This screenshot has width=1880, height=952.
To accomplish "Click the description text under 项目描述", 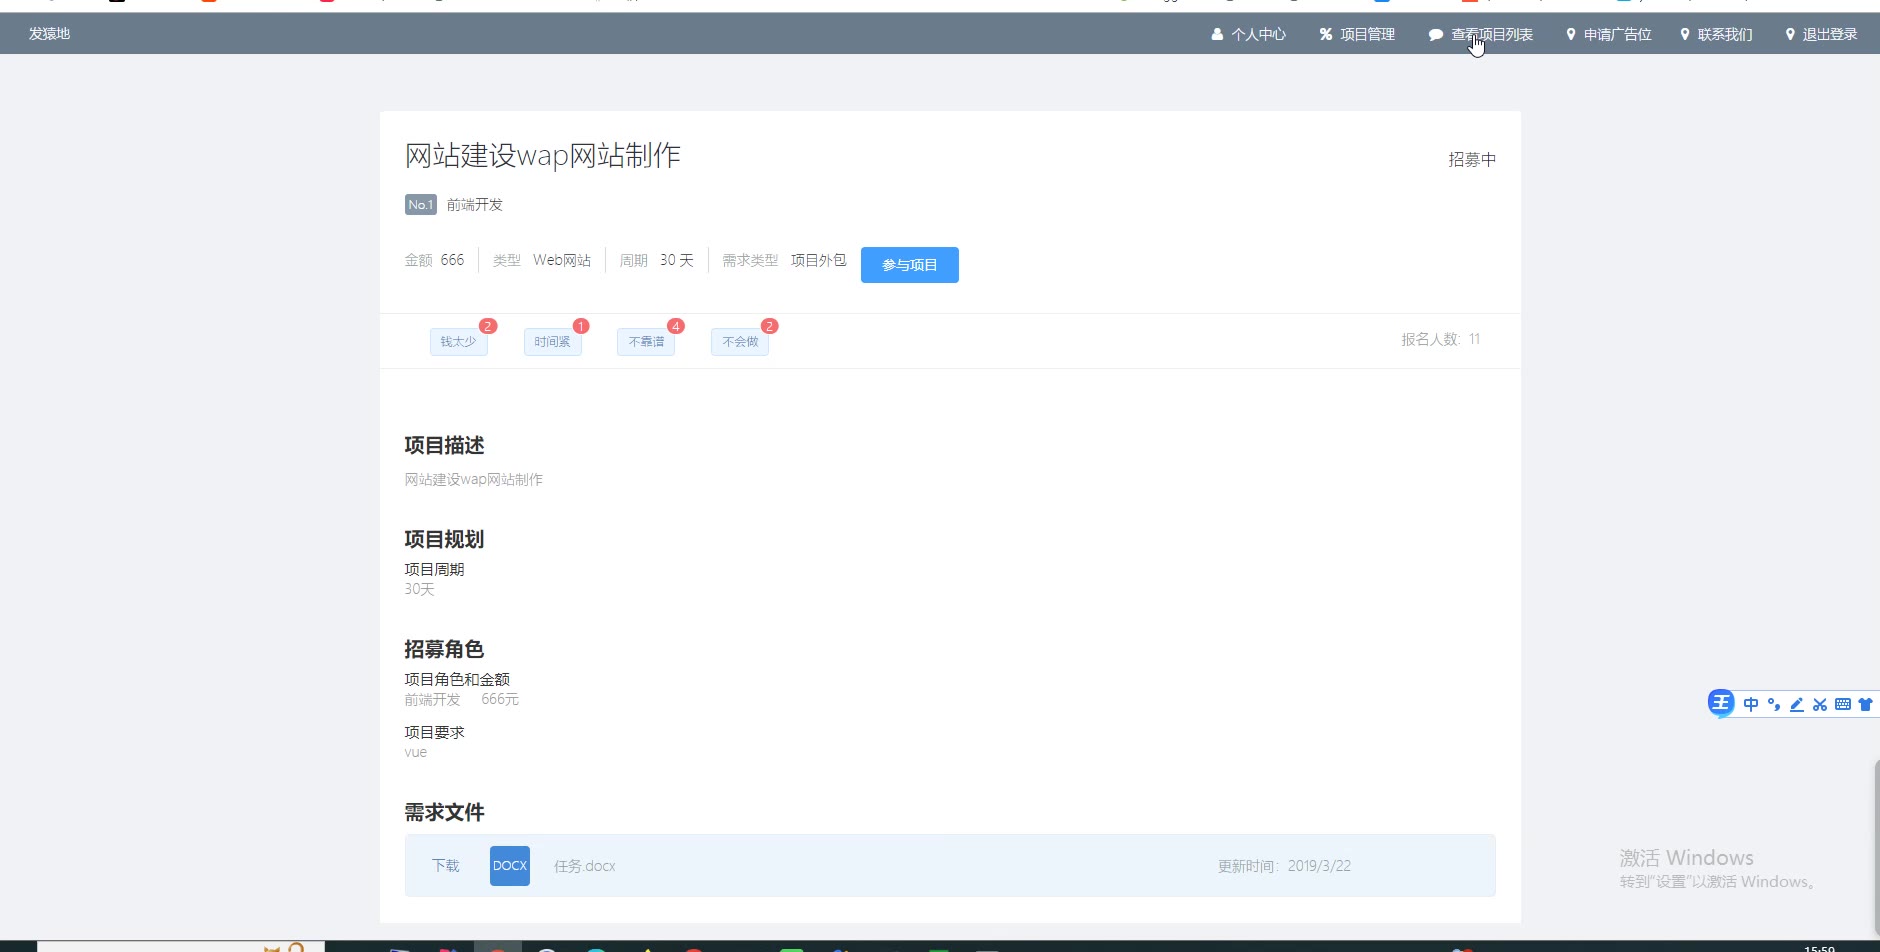I will 474,480.
